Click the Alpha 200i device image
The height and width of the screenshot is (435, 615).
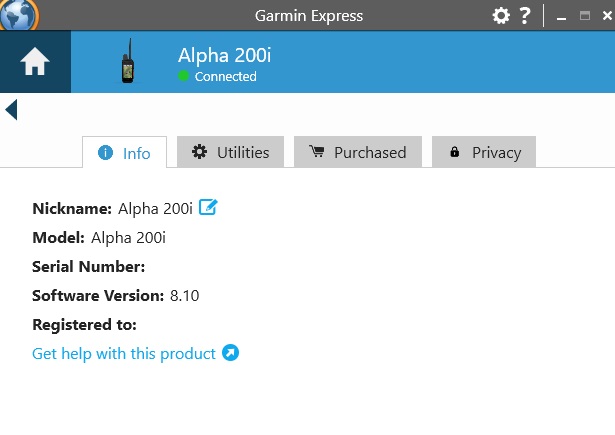(127, 62)
